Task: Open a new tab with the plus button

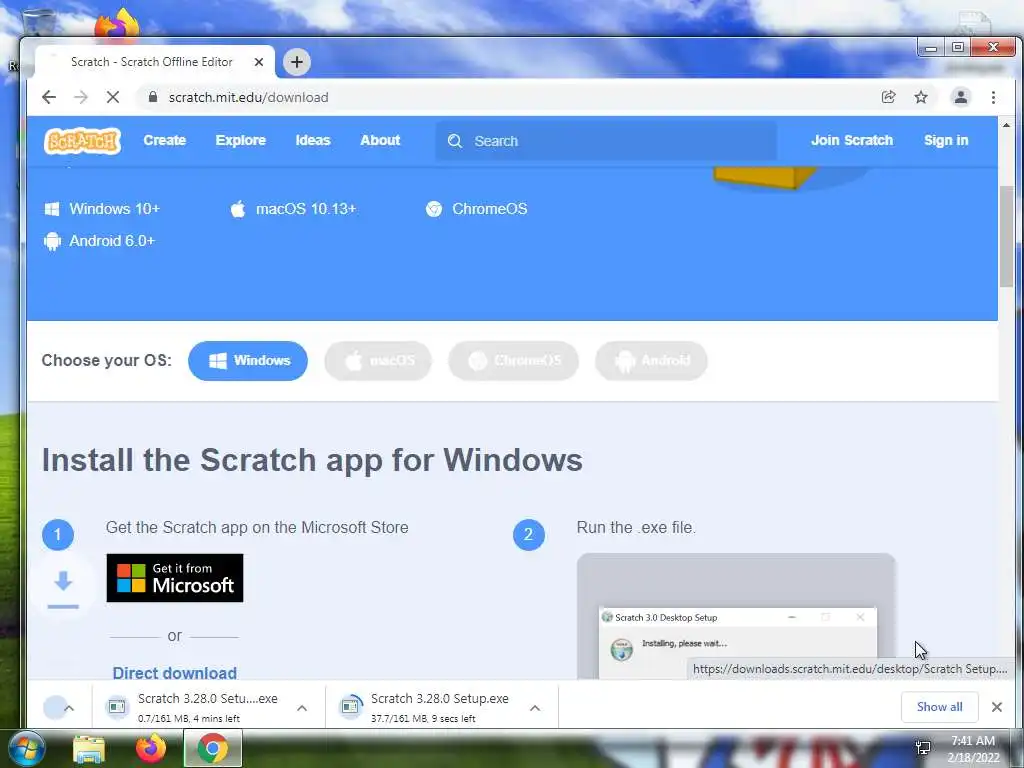Action: tap(296, 62)
